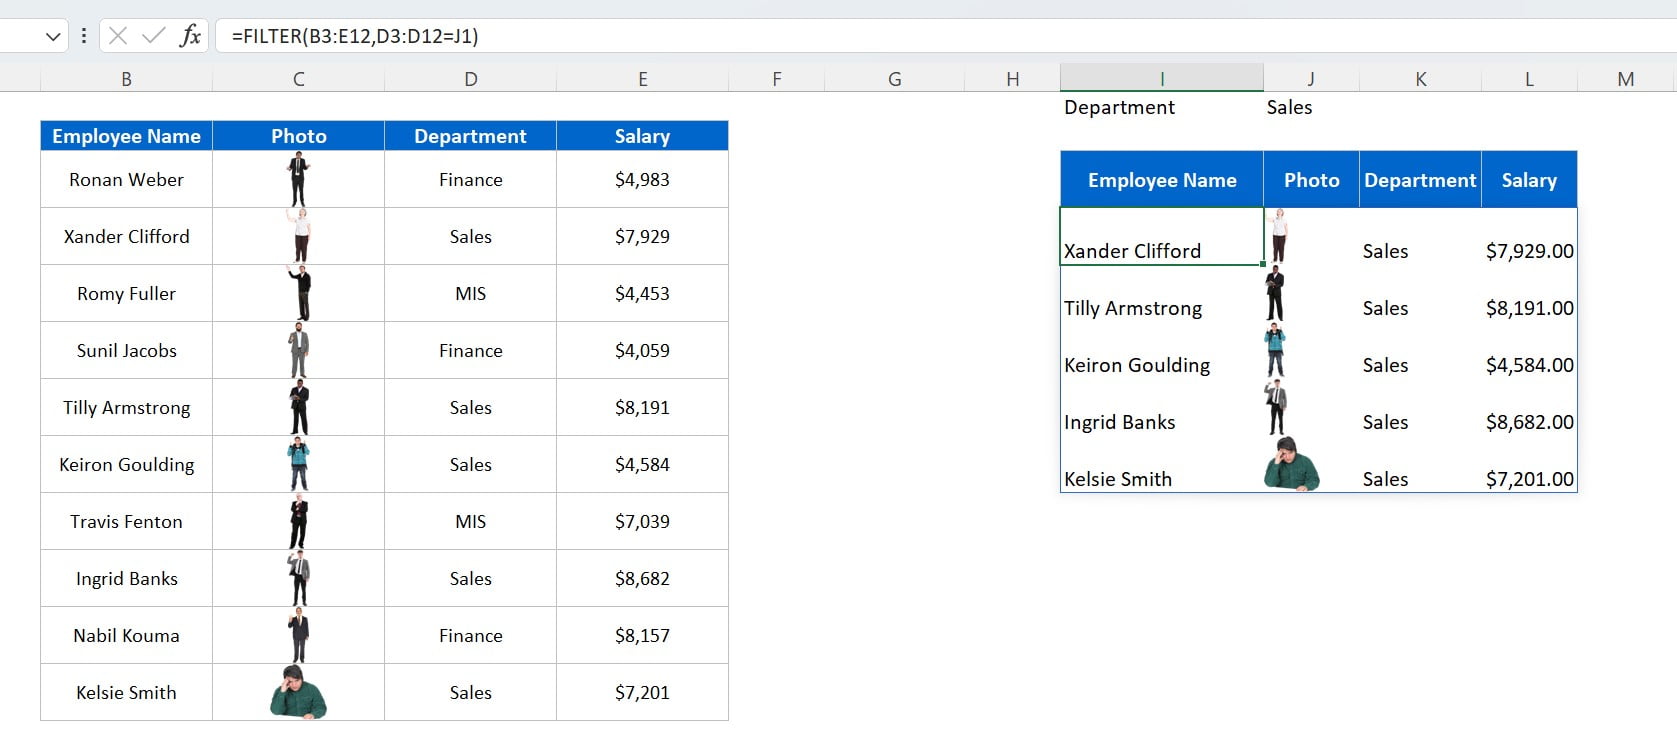The image size is (1677, 746).
Task: Select column C header
Action: (x=299, y=79)
